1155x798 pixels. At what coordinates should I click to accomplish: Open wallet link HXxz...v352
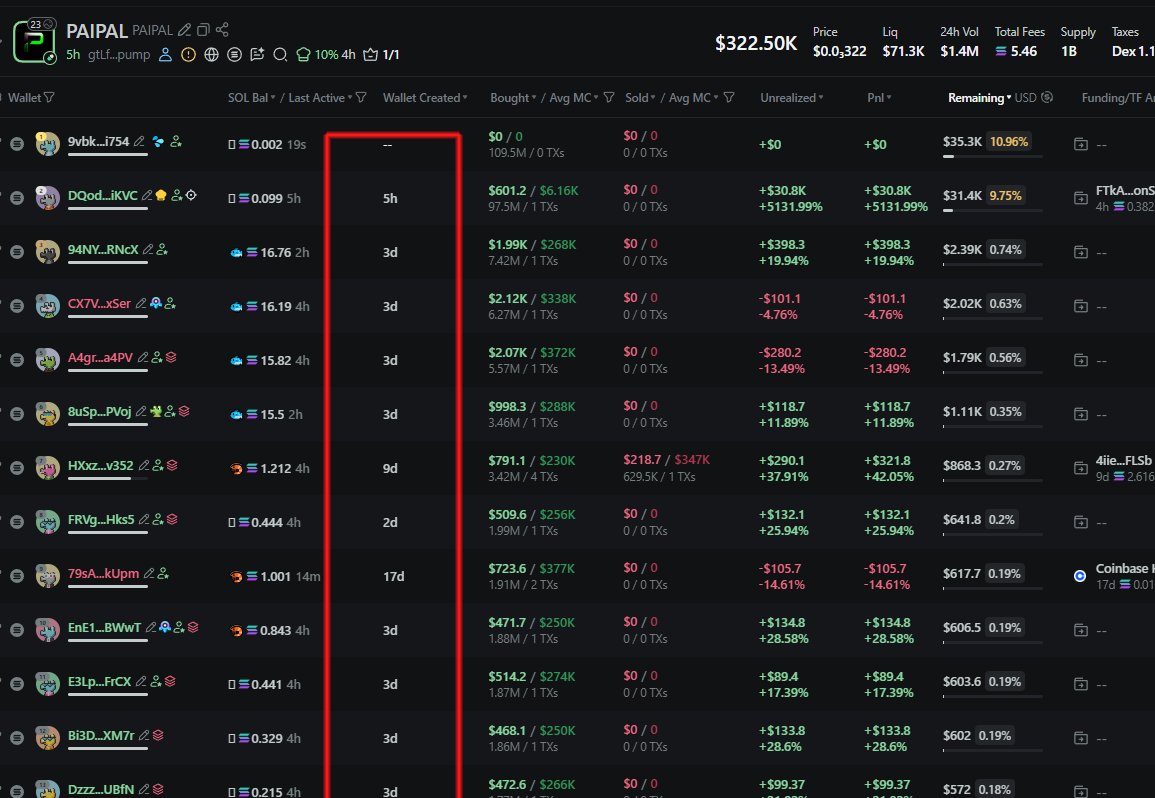[x=100, y=465]
